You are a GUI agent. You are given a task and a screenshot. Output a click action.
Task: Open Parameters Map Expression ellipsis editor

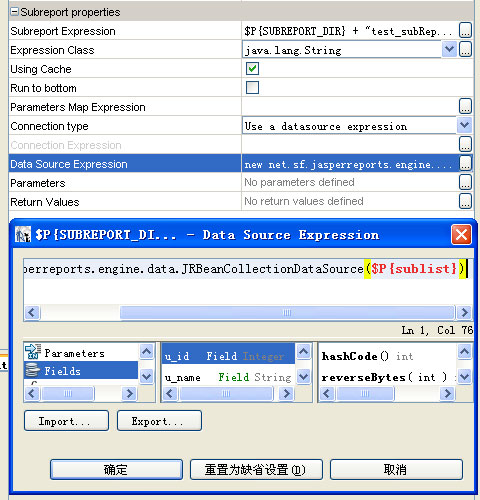click(x=465, y=107)
